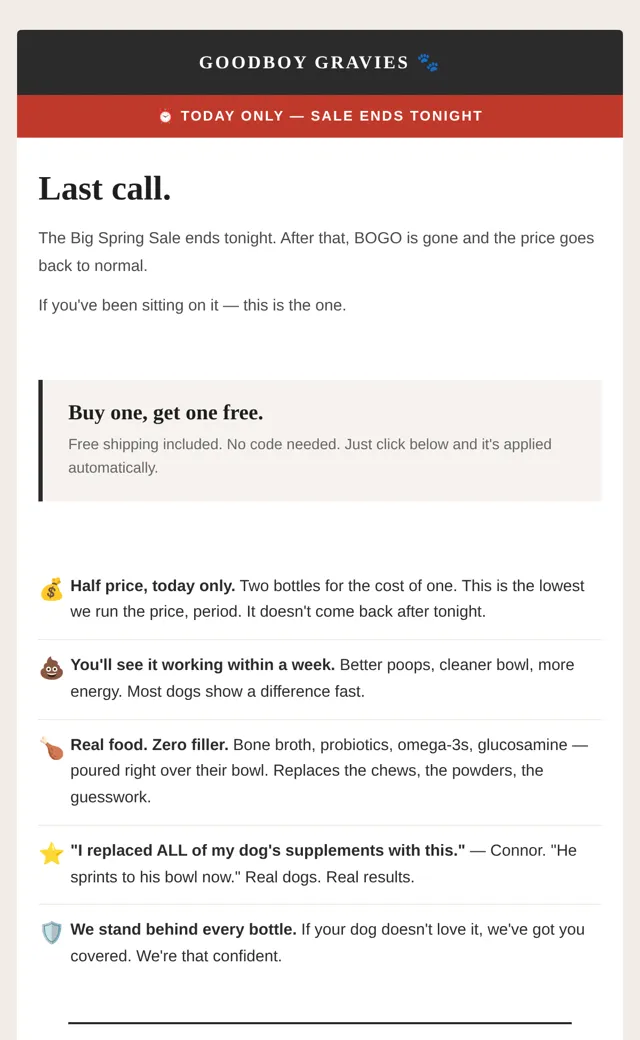The height and width of the screenshot is (1040, 640).
Task: Click the blue paw prints icon in header
Action: point(428,62)
